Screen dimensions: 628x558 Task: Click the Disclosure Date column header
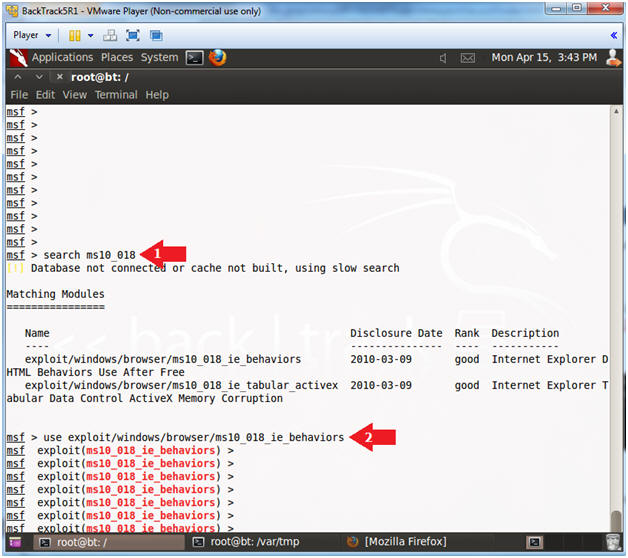click(x=396, y=333)
